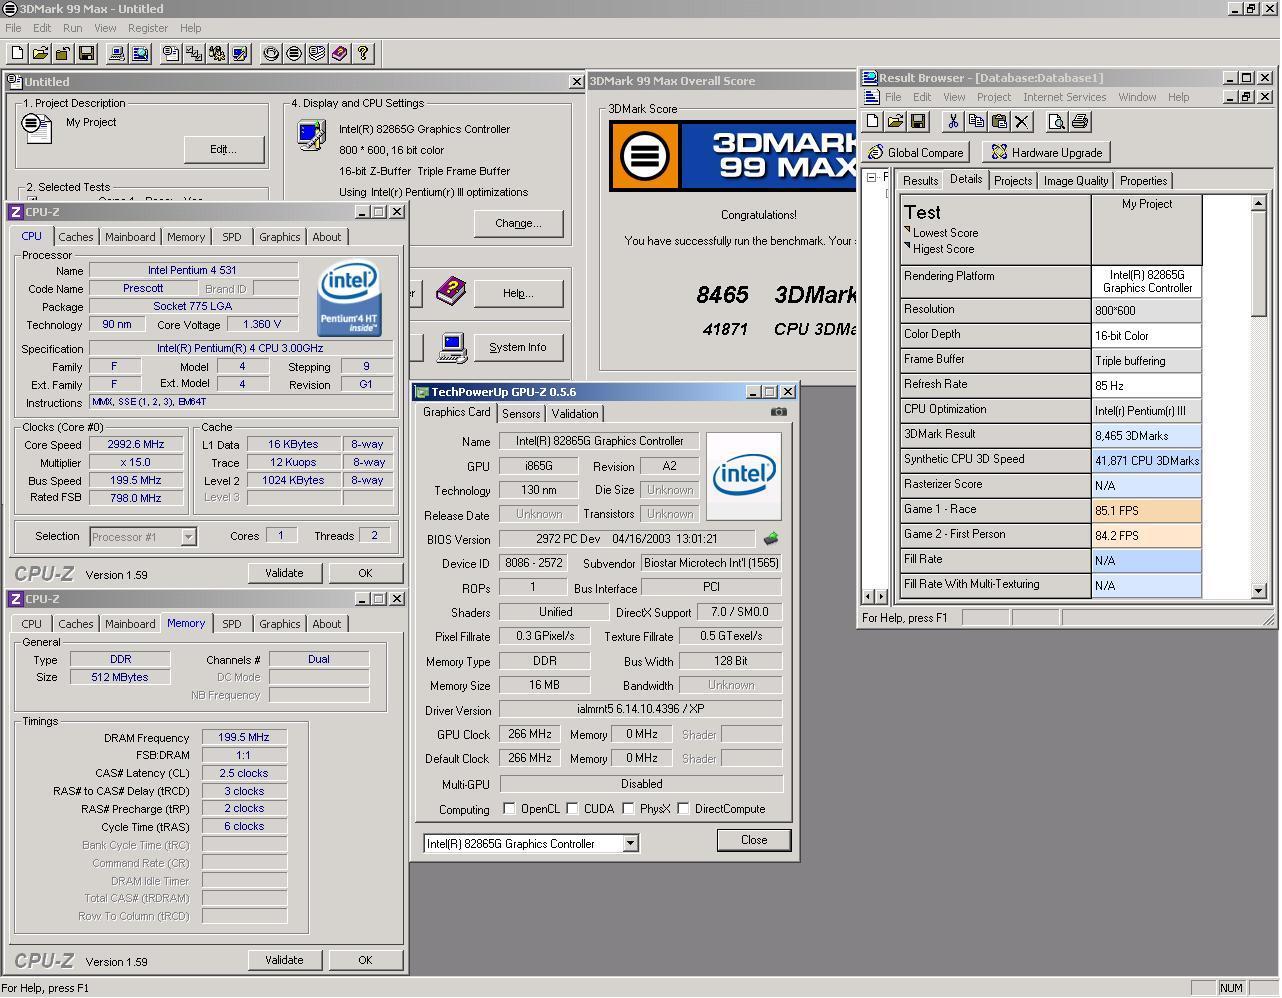This screenshot has height=998, width=1282.
Task: Click Validate in the upper CPU-Z window
Action: pos(284,573)
